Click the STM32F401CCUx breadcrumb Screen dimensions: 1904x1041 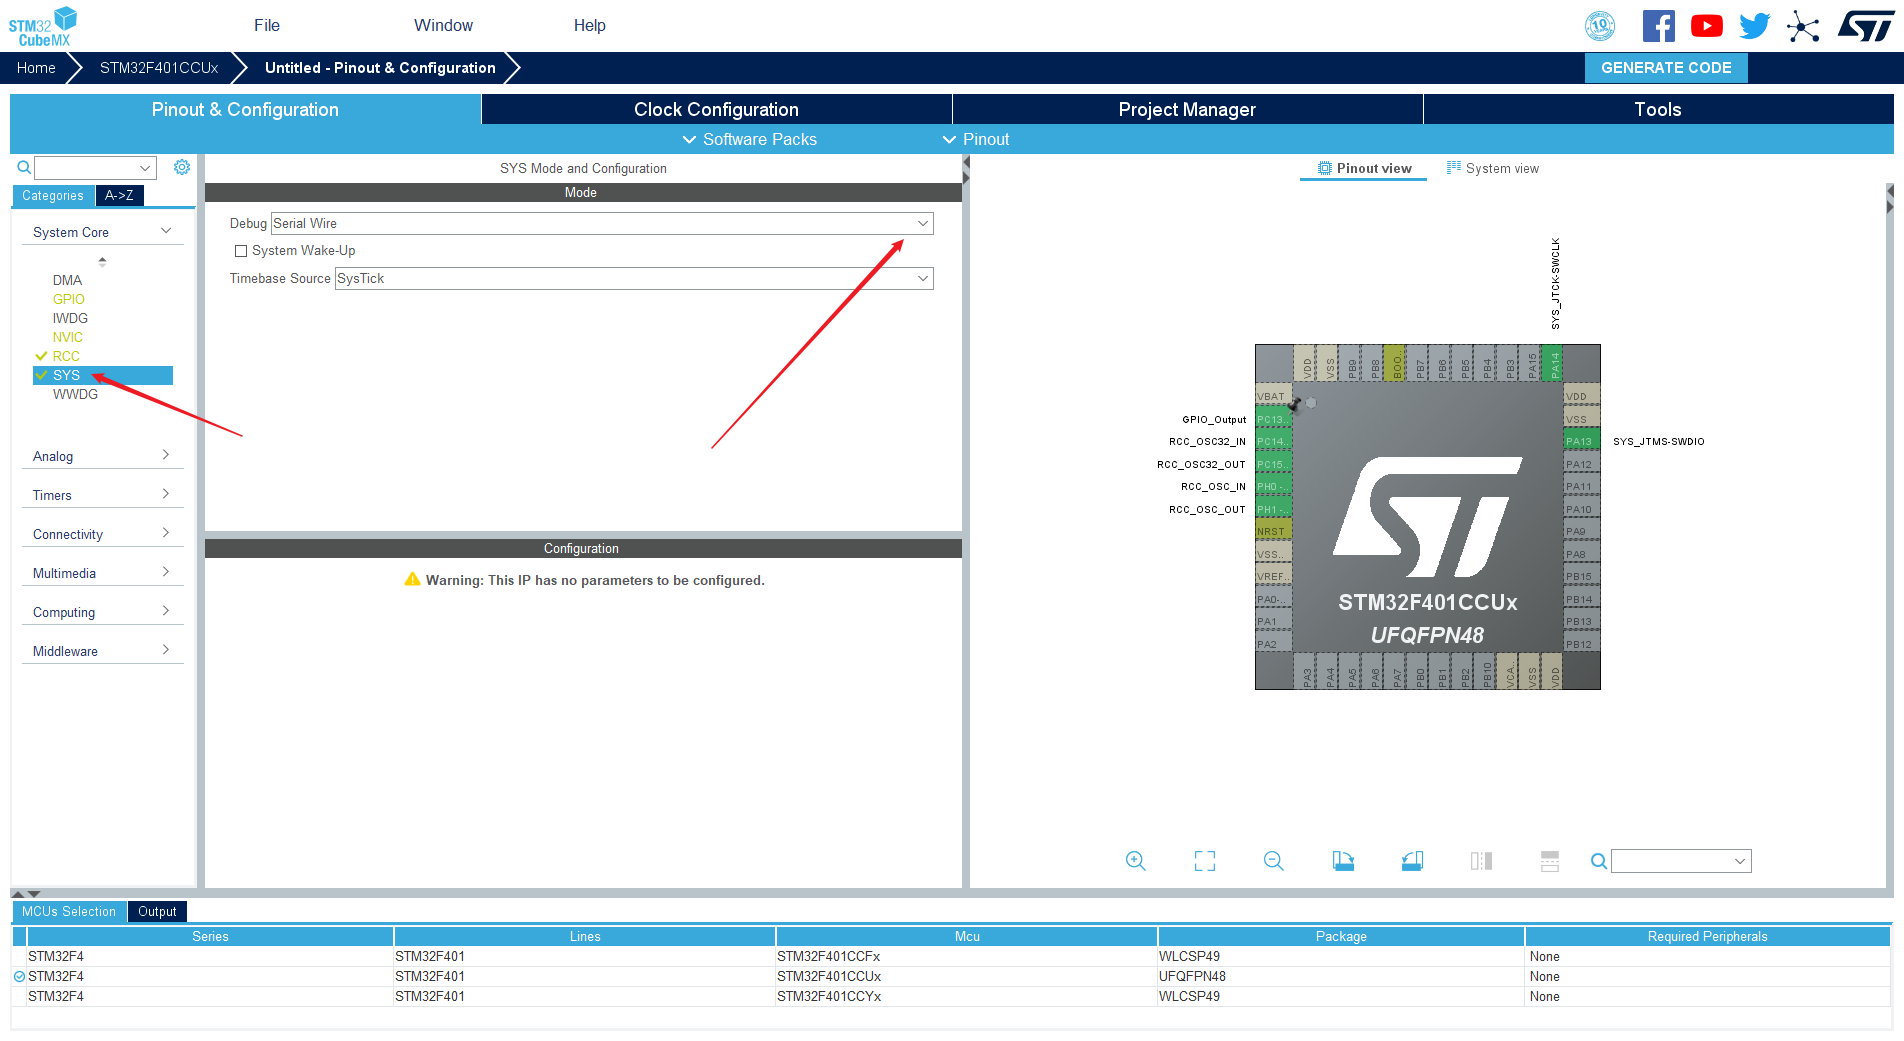[159, 68]
